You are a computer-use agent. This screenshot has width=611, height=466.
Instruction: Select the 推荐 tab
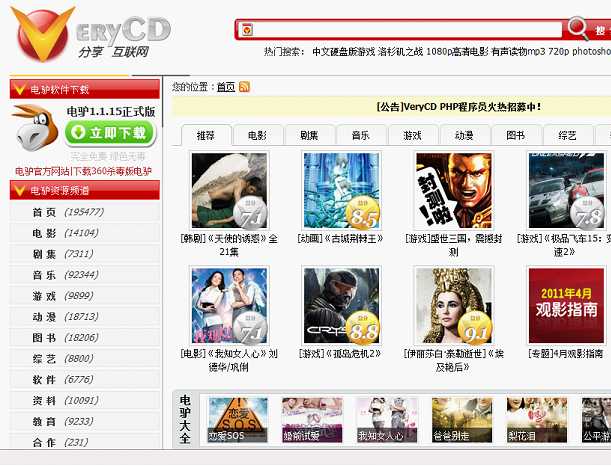click(206, 135)
